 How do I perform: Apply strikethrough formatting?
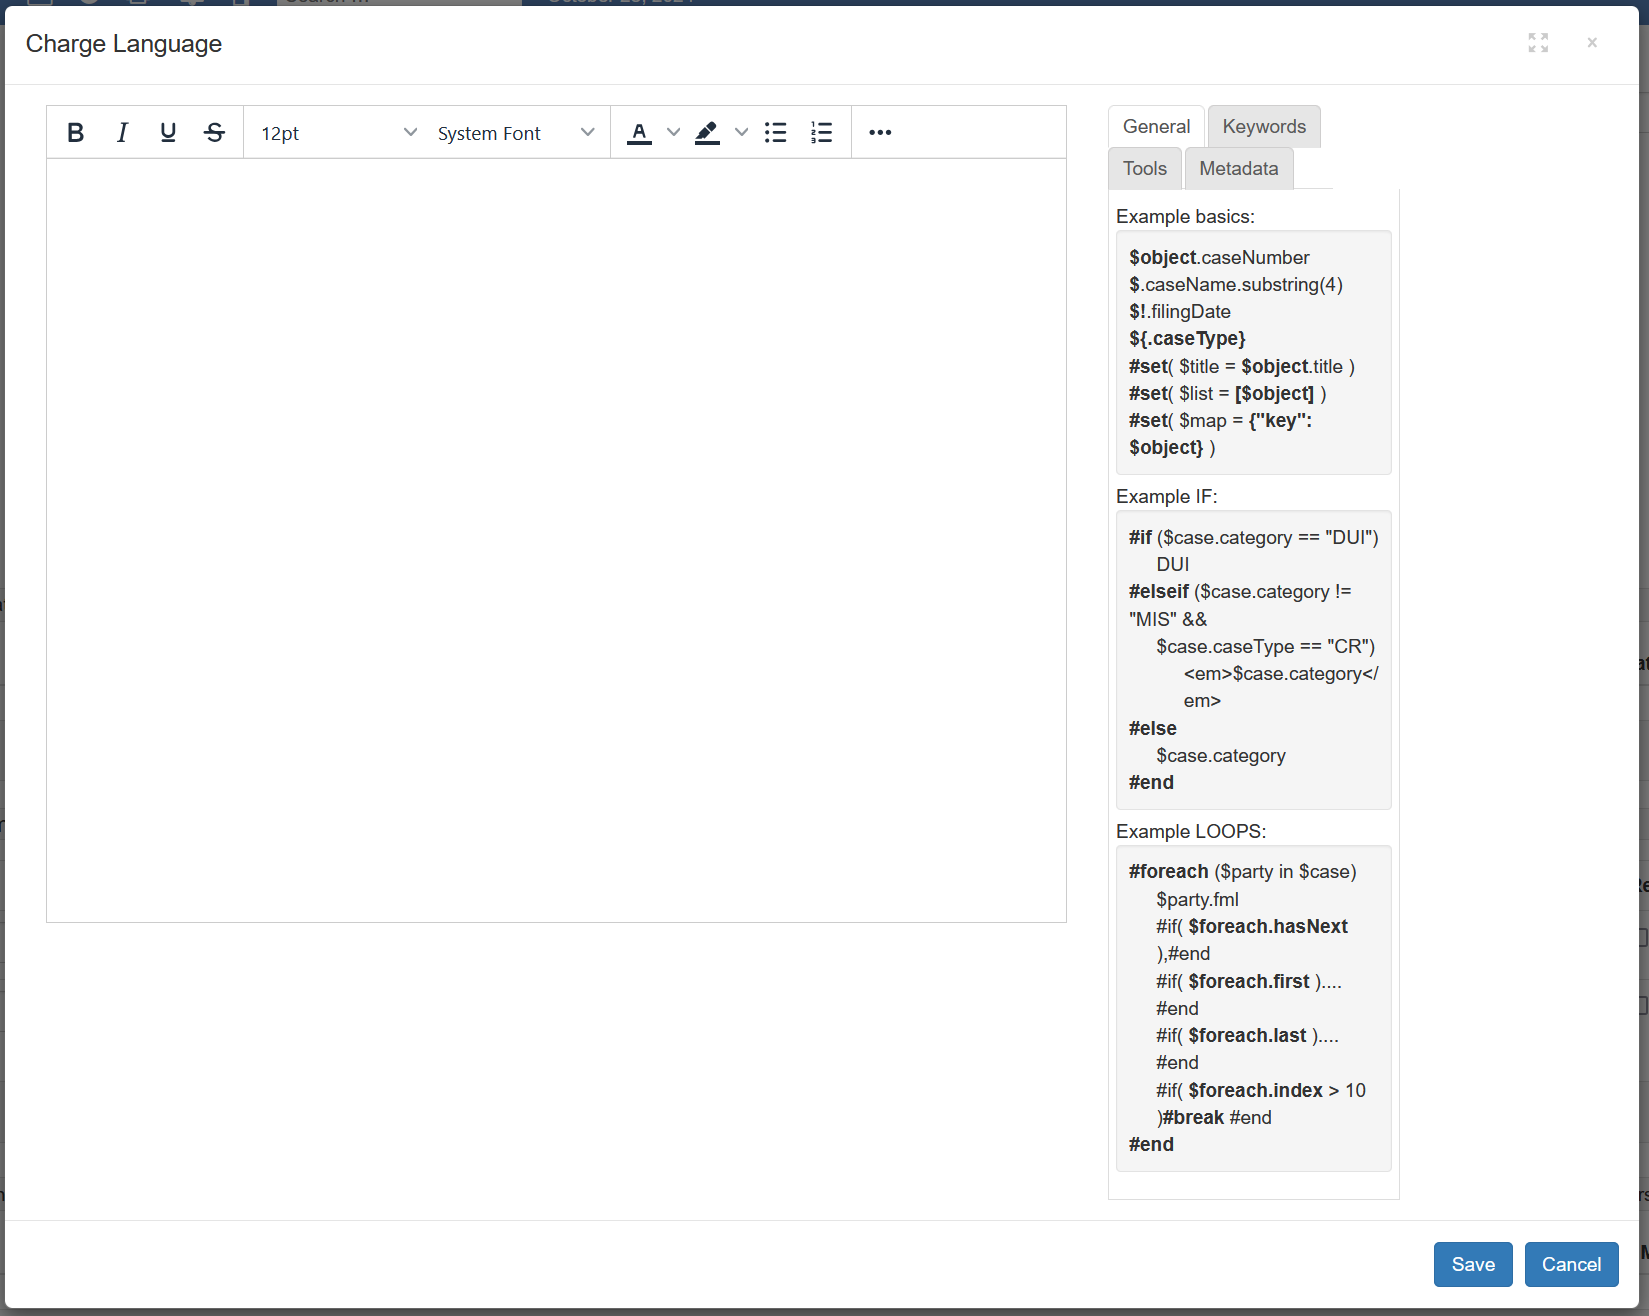pyautogui.click(x=214, y=133)
